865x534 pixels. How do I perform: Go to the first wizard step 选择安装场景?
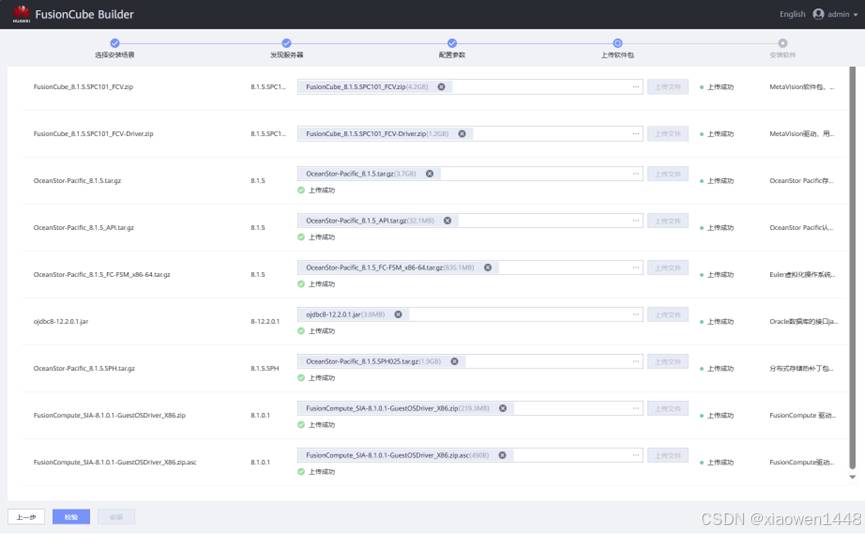pos(115,43)
